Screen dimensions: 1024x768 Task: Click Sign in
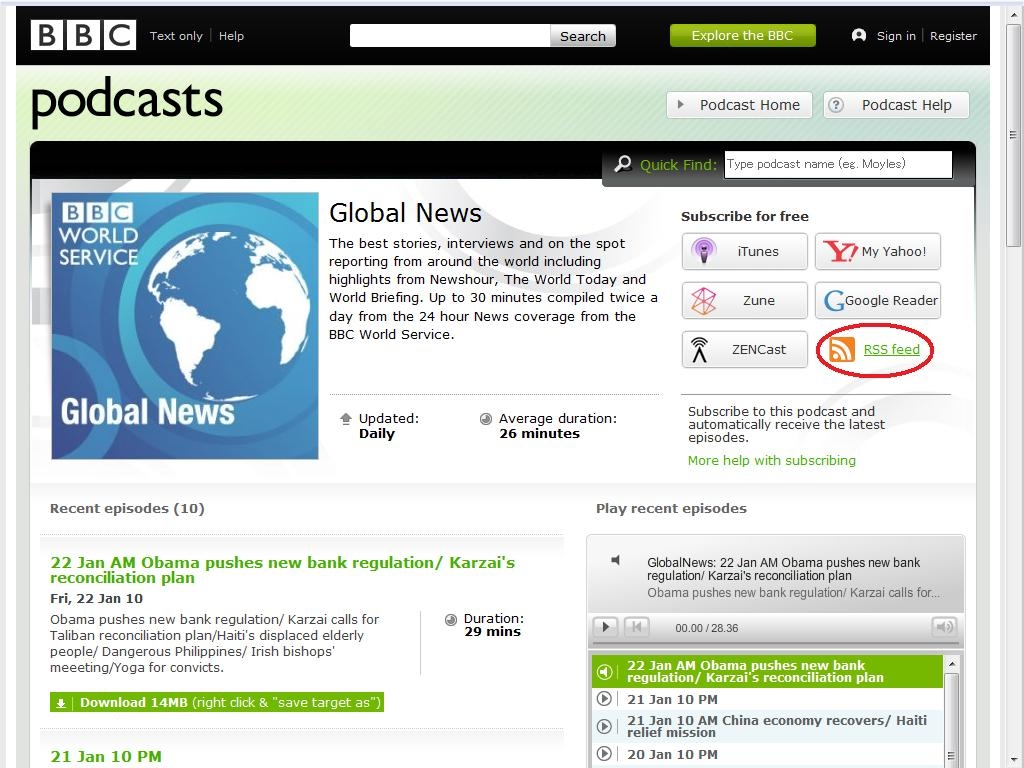click(x=896, y=36)
